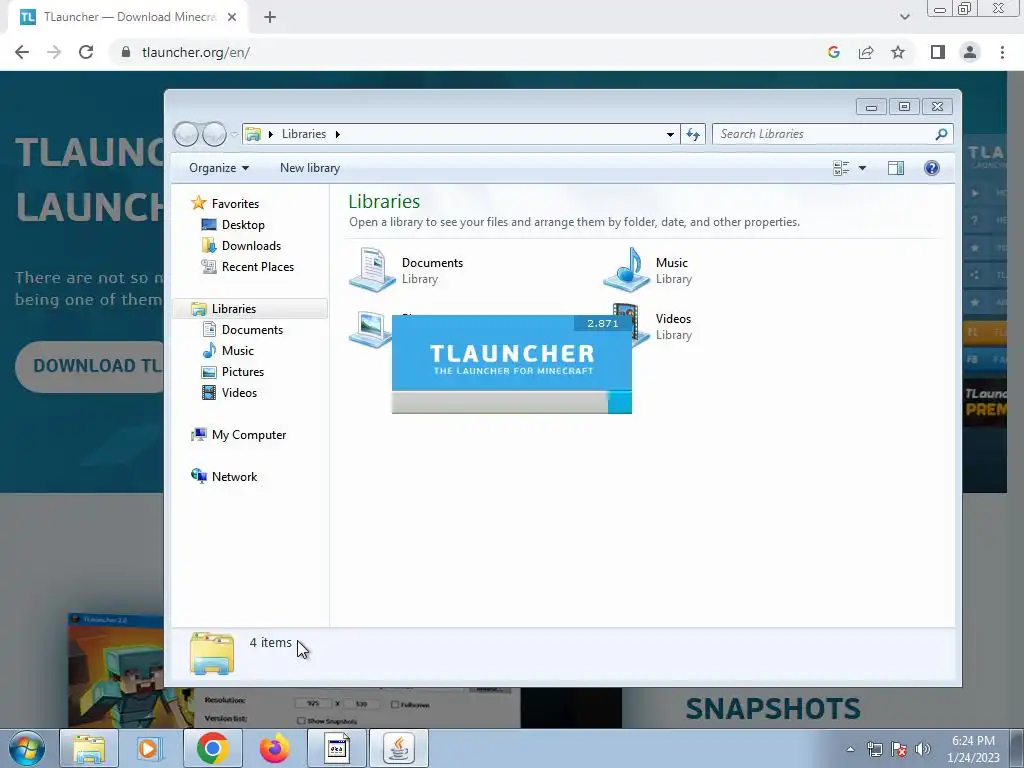Click the TLauncher splash logo
Screen dimensions: 1024x768
(511, 359)
